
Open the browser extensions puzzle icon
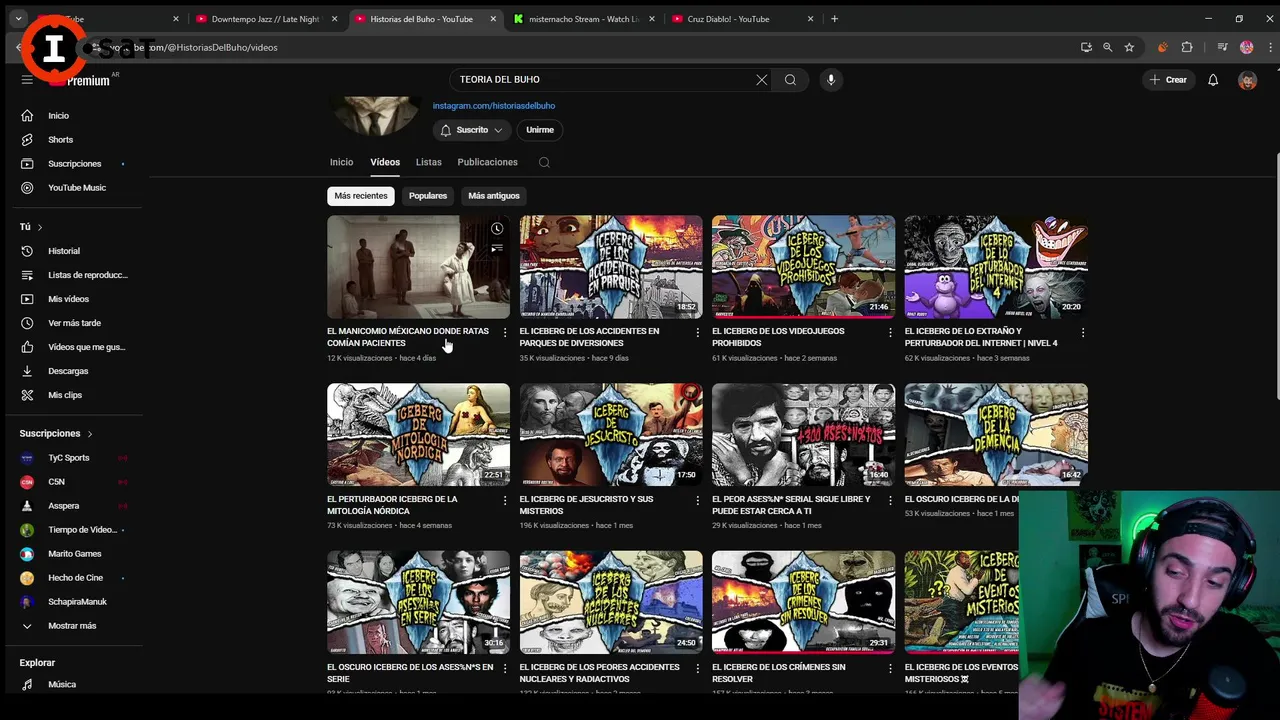click(x=1187, y=47)
